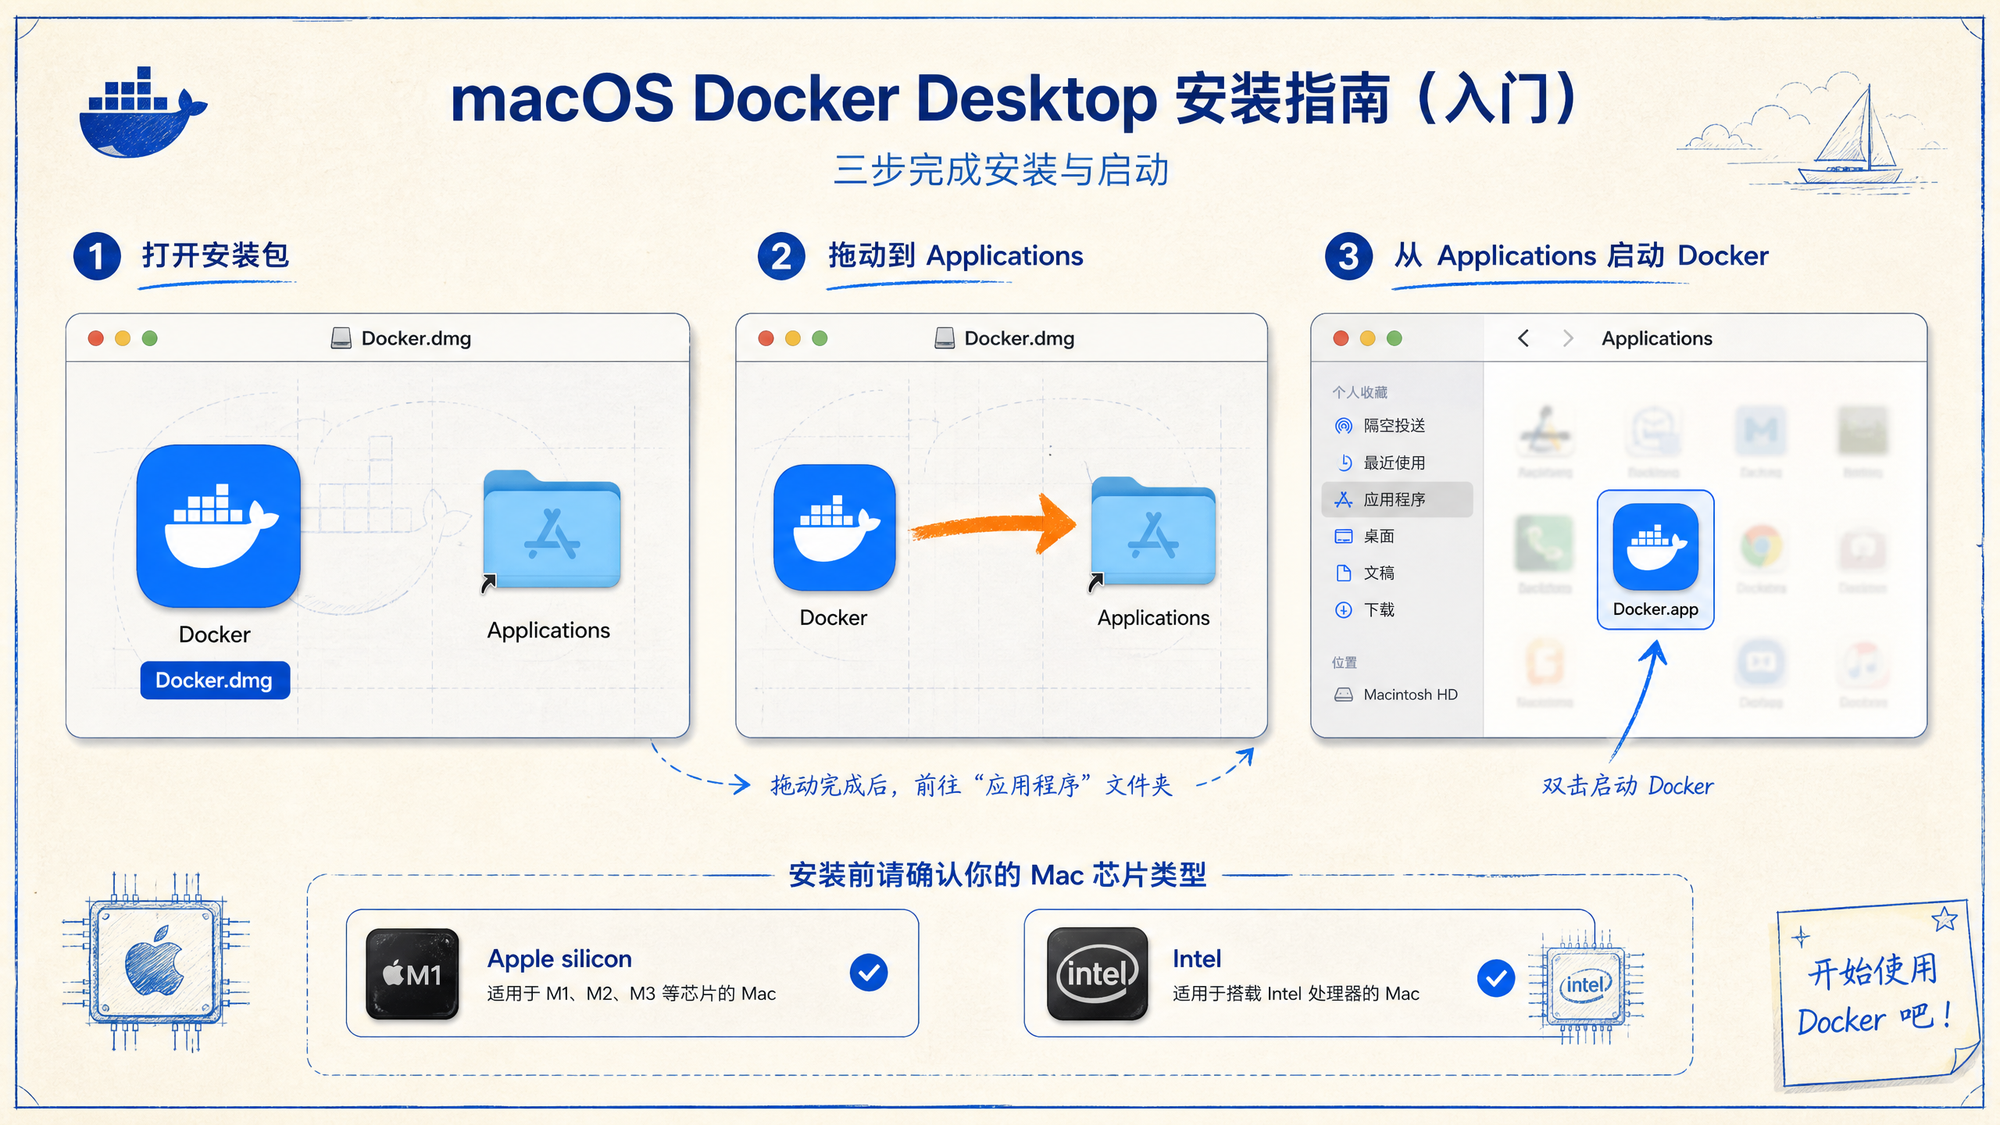
Task: Click the download icon beside 下载
Action: tap(1344, 610)
